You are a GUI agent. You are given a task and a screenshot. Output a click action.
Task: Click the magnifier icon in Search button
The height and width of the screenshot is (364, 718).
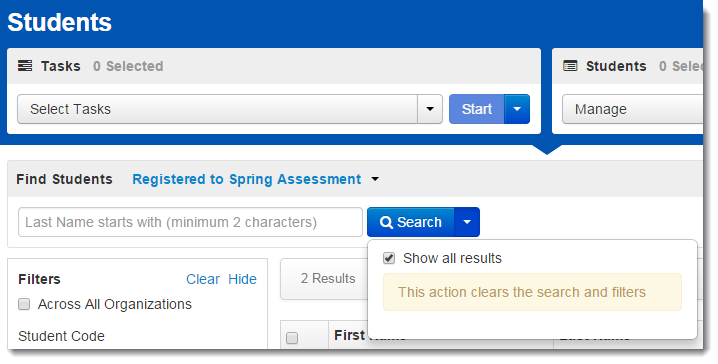[x=386, y=223]
